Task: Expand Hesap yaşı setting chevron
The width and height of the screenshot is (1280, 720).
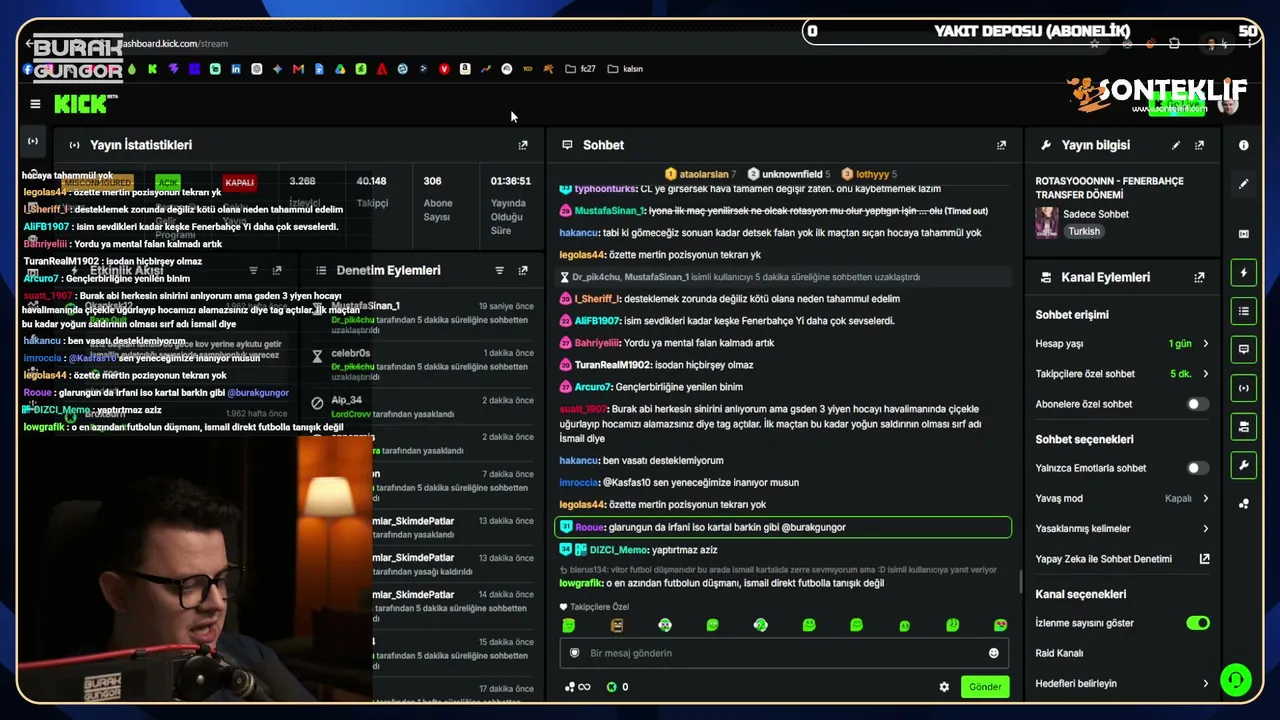Action: (x=1205, y=344)
